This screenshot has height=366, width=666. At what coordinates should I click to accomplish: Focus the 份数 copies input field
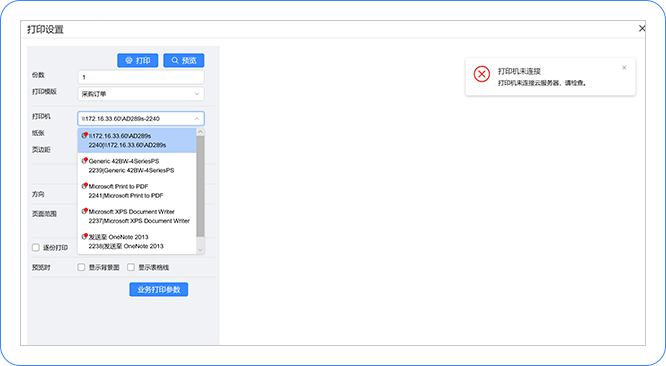141,77
